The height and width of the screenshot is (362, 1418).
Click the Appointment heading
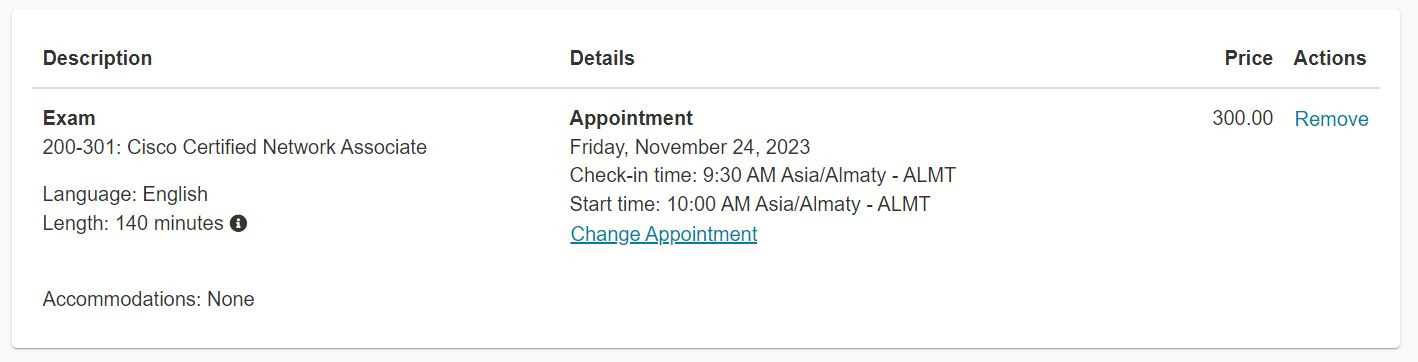coord(631,118)
